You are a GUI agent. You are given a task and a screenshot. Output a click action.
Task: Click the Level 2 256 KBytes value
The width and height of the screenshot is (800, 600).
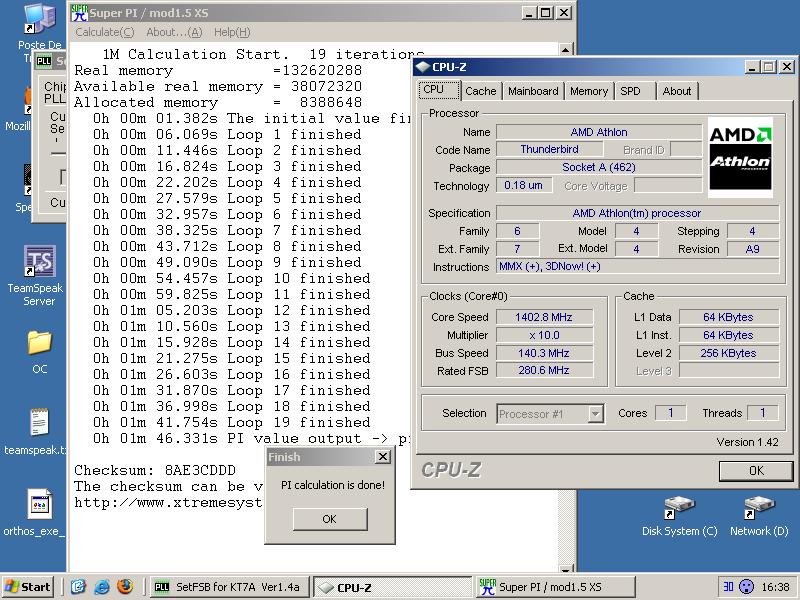click(729, 353)
